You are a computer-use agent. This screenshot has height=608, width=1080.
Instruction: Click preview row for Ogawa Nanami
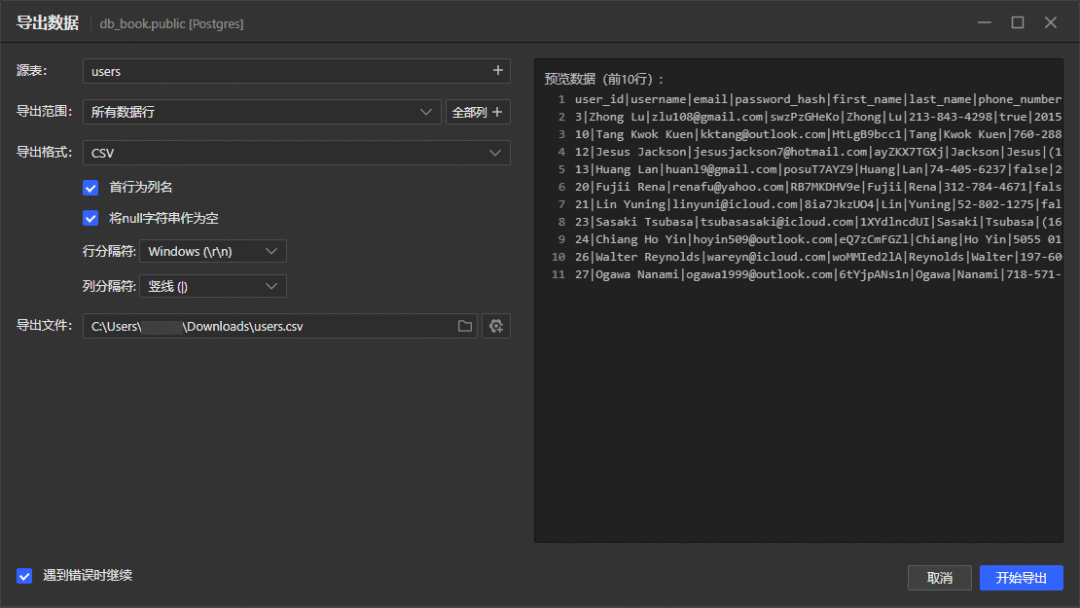pyautogui.click(x=818, y=275)
